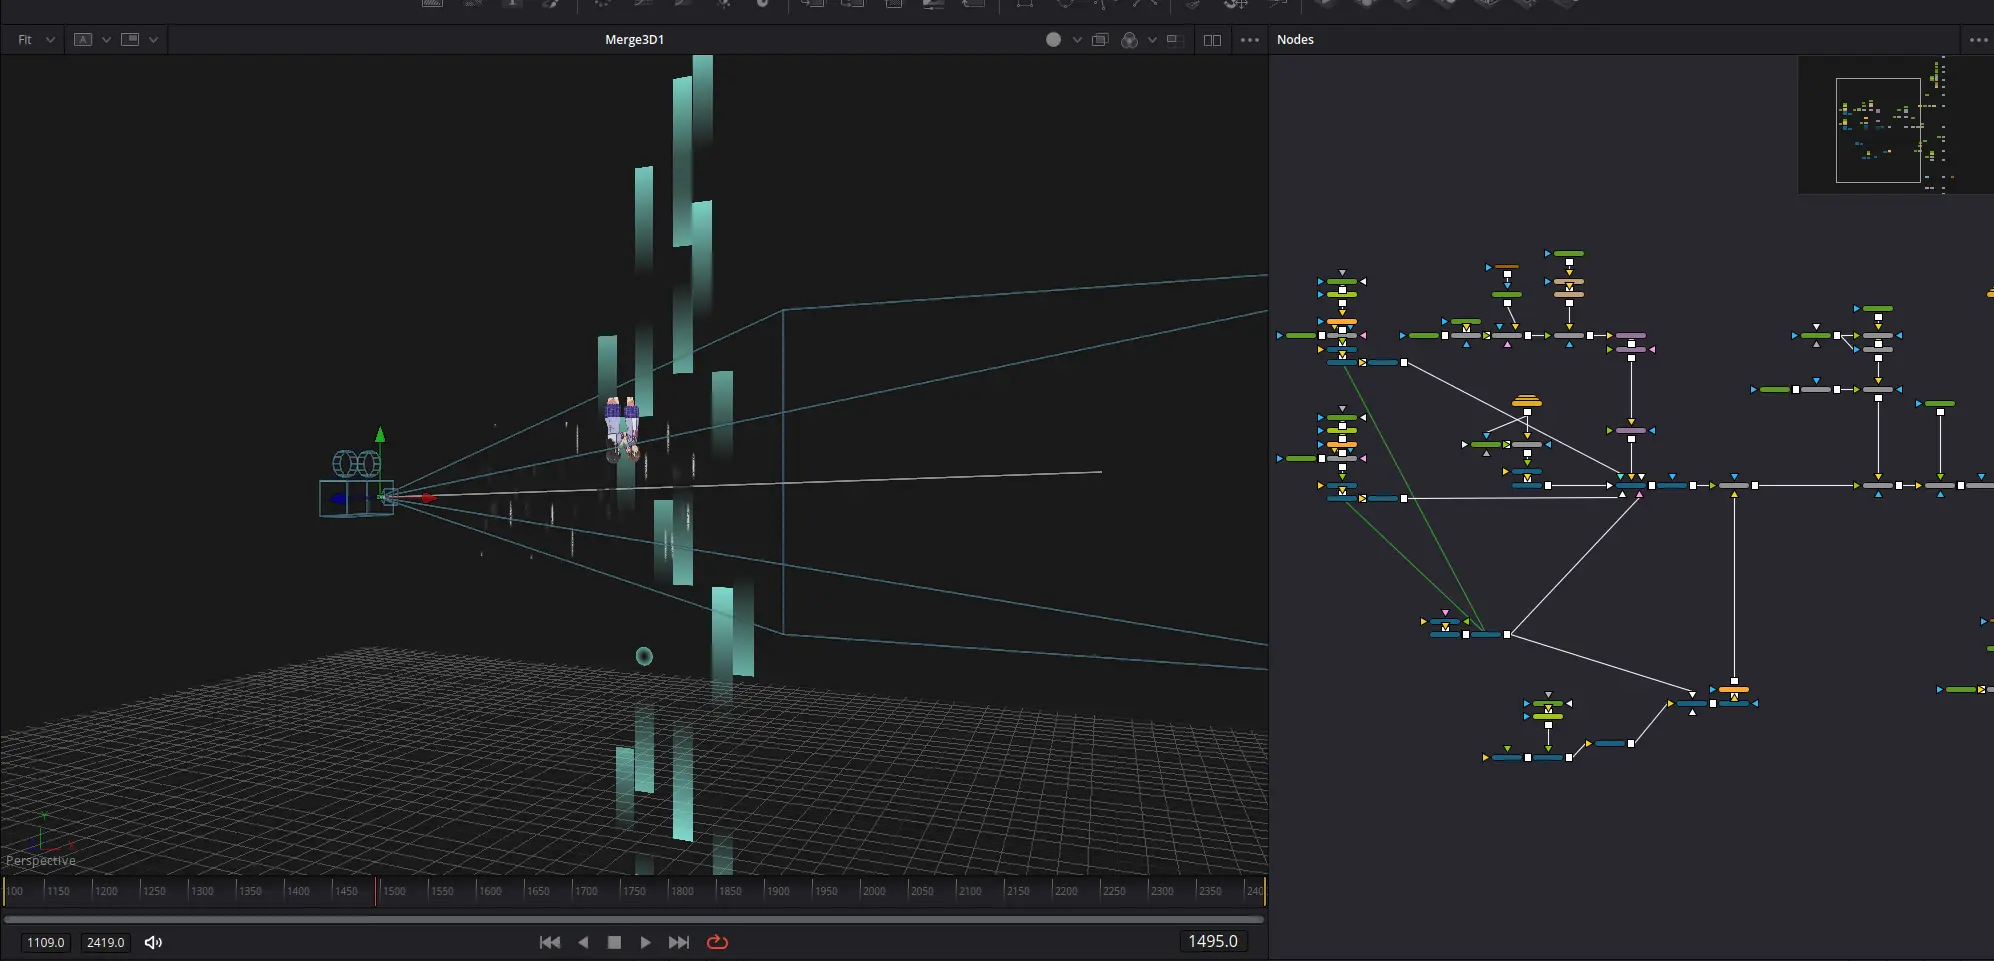Open the Nodes panel options menu
The image size is (1994, 961).
pos(1978,40)
